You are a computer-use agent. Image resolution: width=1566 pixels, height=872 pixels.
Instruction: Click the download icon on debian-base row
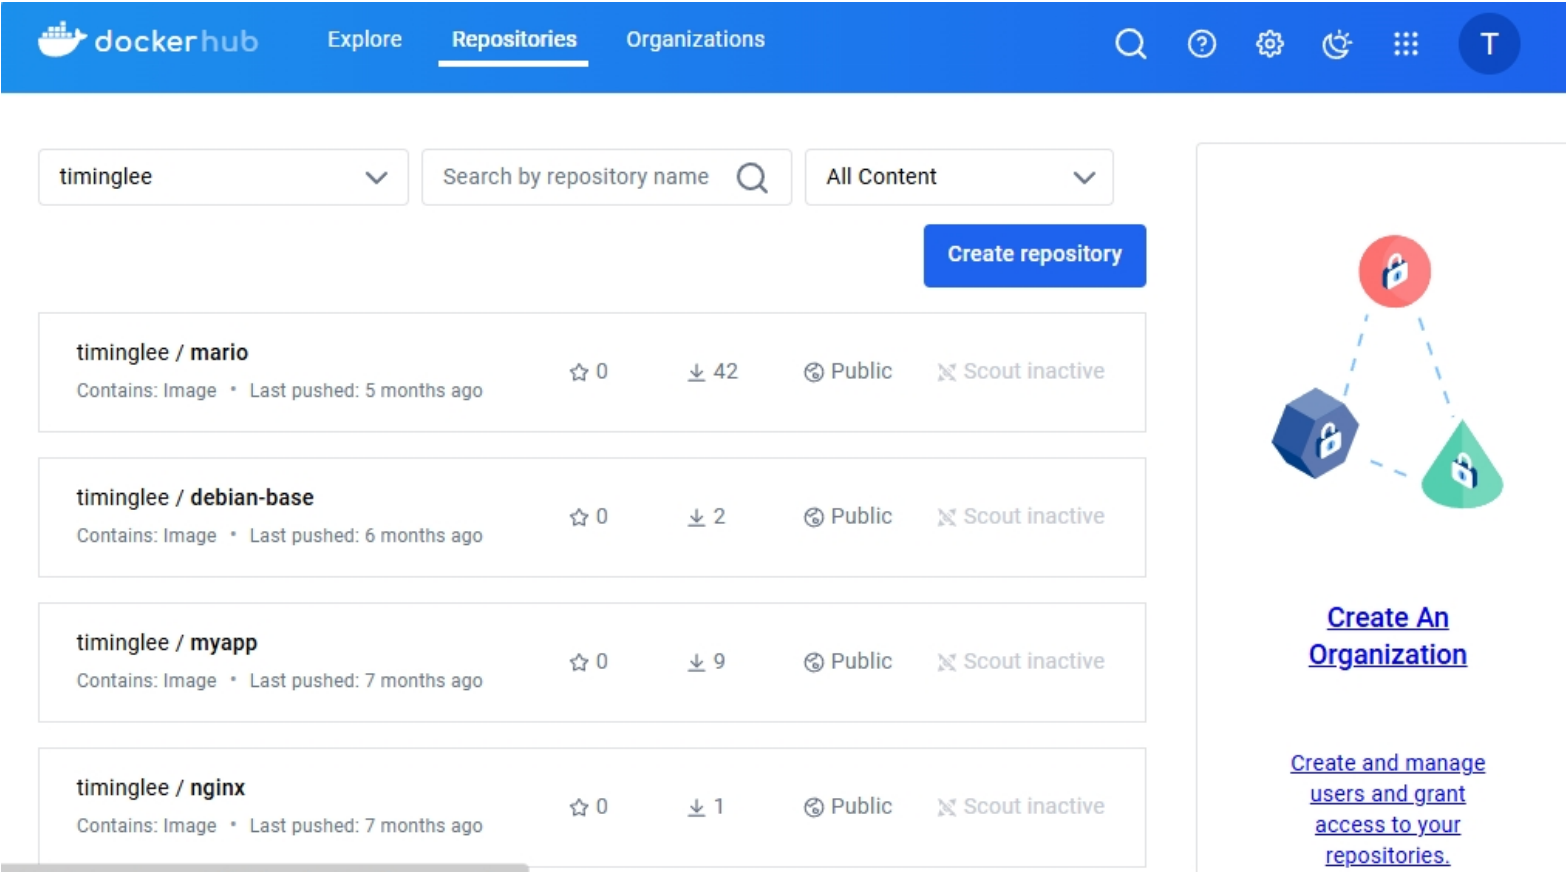(x=696, y=517)
